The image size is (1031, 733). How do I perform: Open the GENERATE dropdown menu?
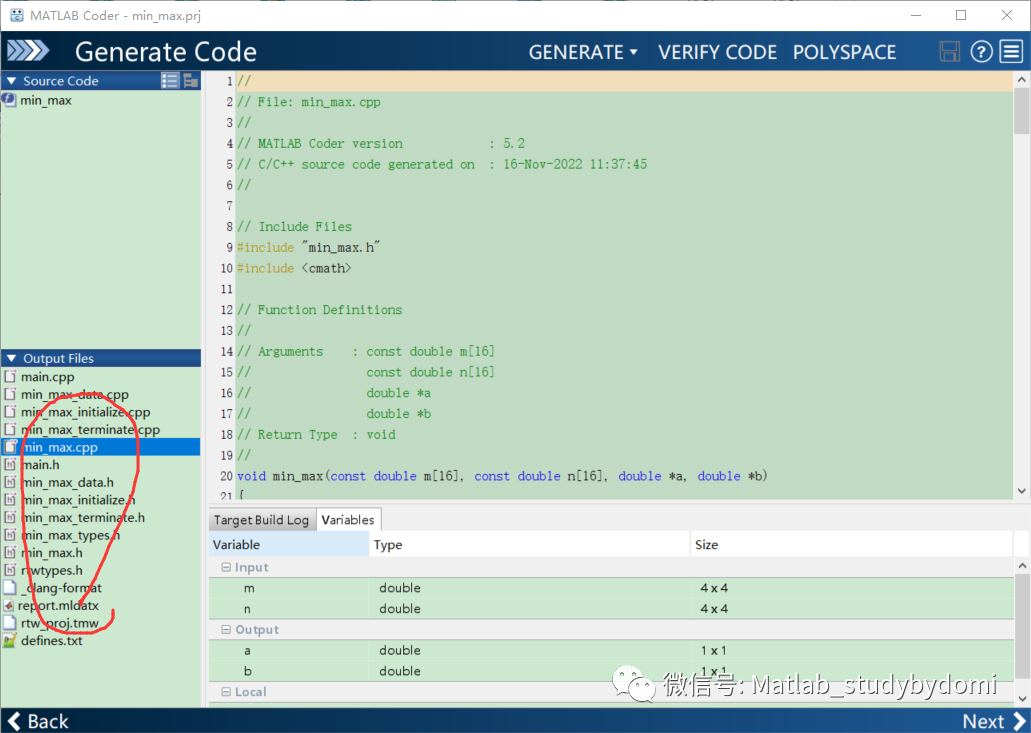[583, 52]
